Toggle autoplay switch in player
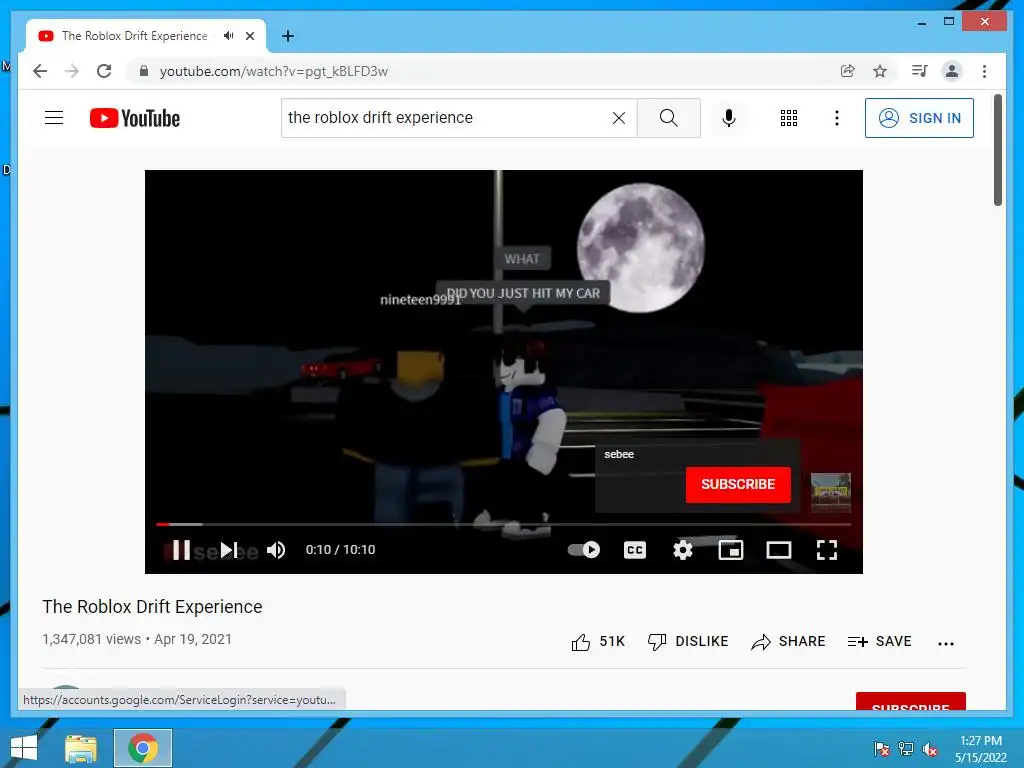The height and width of the screenshot is (768, 1024). pos(583,550)
